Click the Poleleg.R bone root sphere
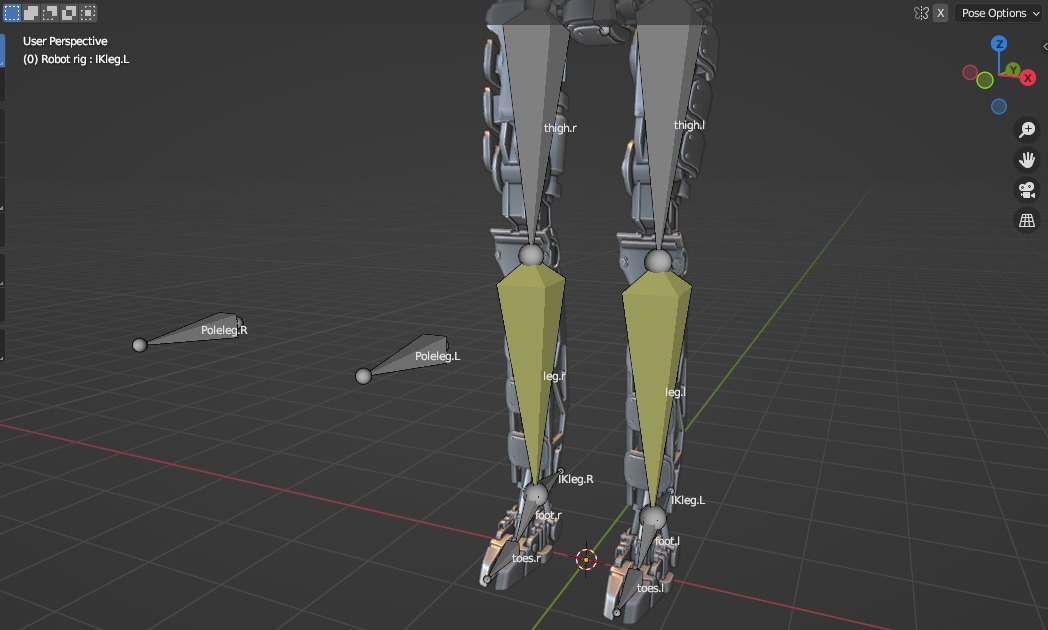1048x630 pixels. coord(139,345)
